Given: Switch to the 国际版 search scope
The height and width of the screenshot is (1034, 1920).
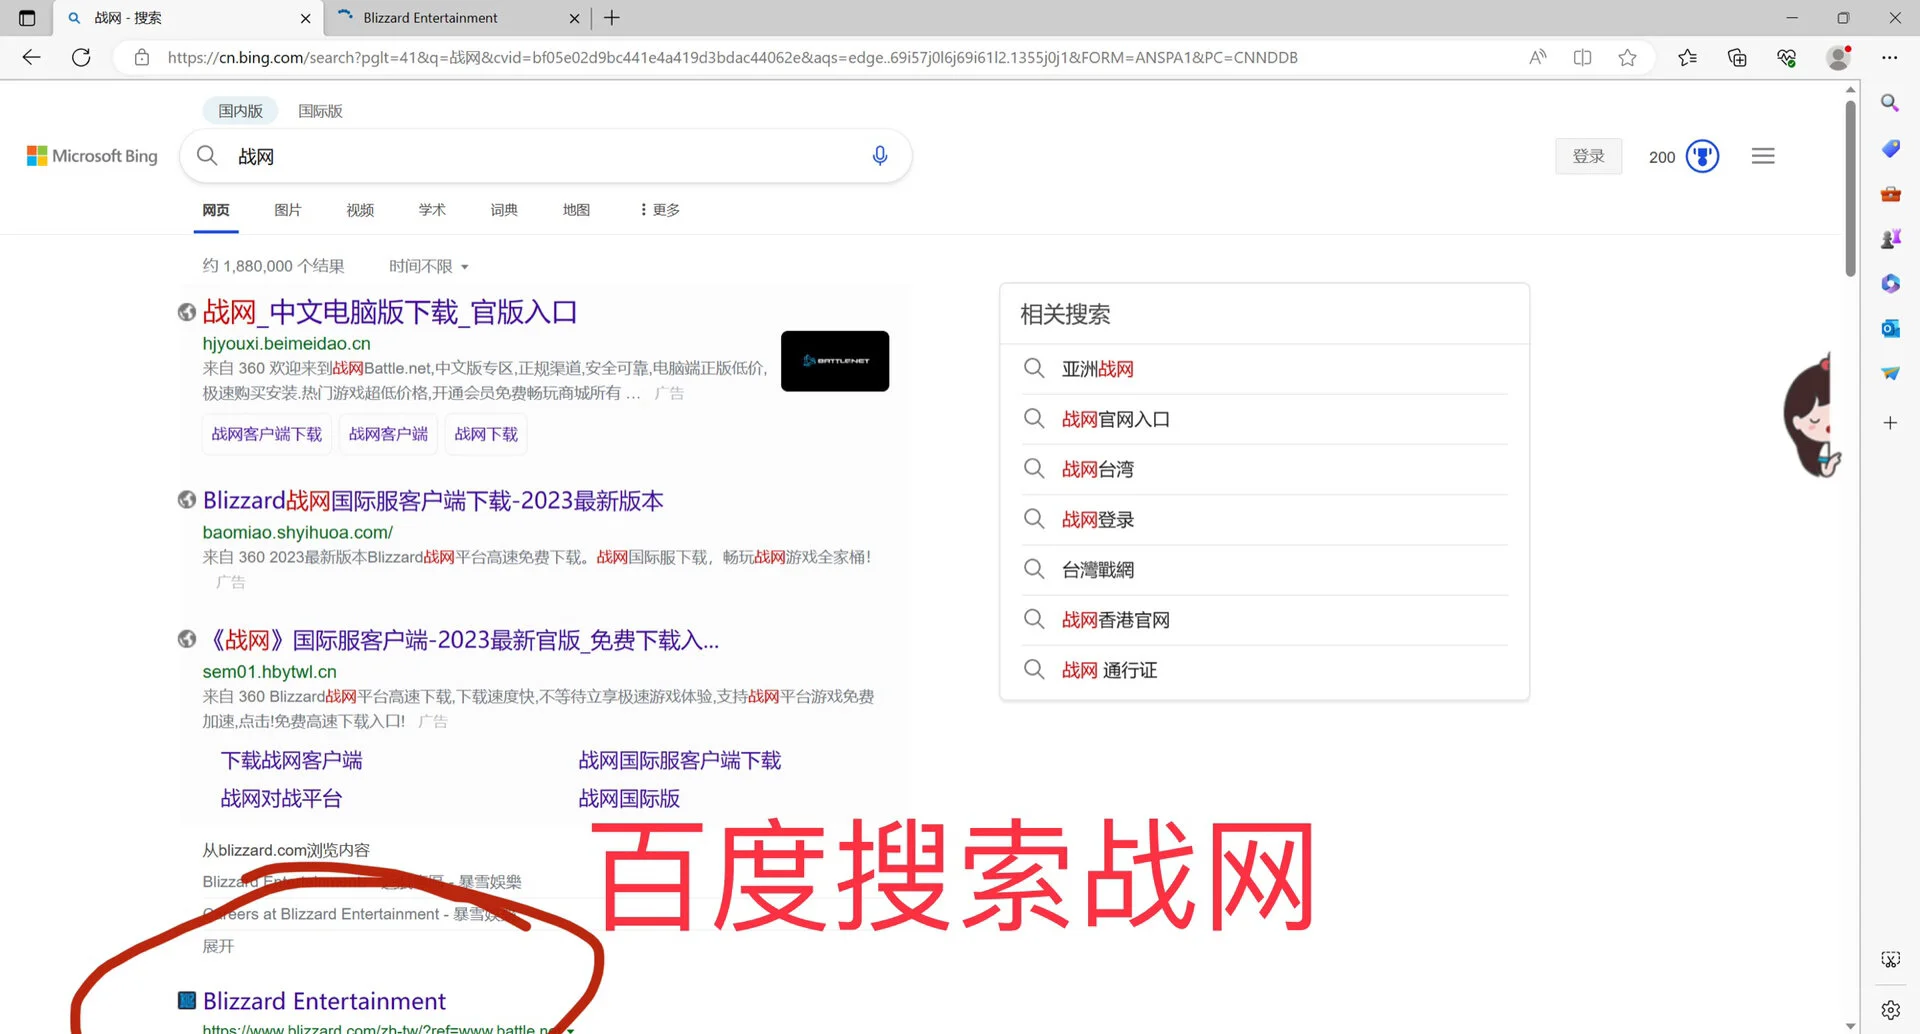Looking at the screenshot, I should click(x=320, y=111).
